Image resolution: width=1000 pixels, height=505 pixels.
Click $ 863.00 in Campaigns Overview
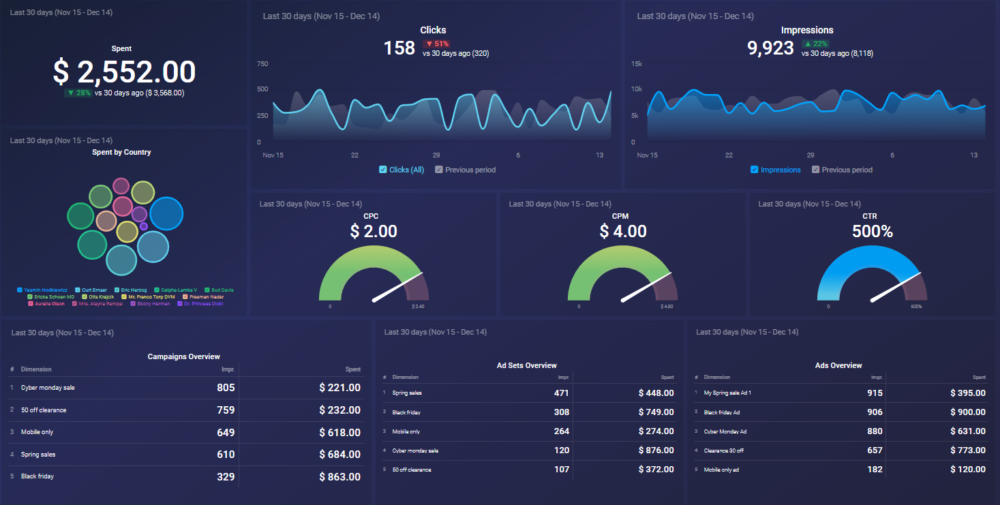pyautogui.click(x=340, y=476)
